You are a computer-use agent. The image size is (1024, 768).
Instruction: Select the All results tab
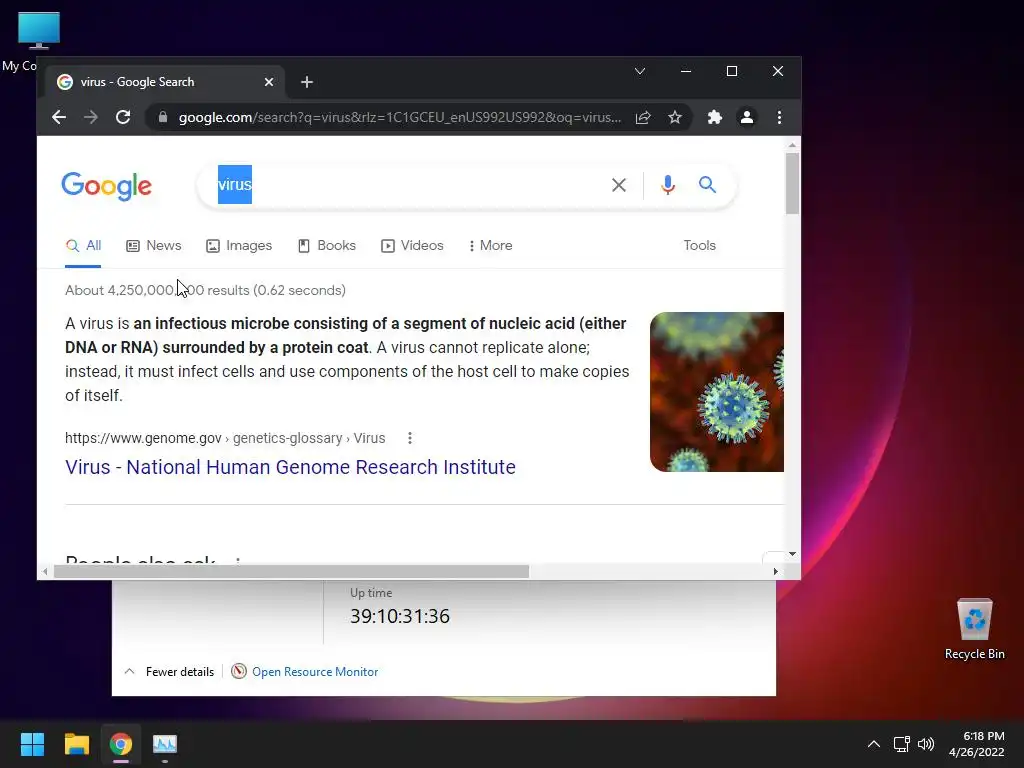point(84,246)
